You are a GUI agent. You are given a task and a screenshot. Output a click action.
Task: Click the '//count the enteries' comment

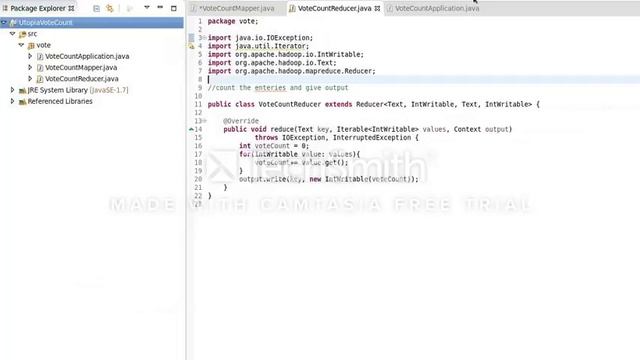(x=278, y=88)
